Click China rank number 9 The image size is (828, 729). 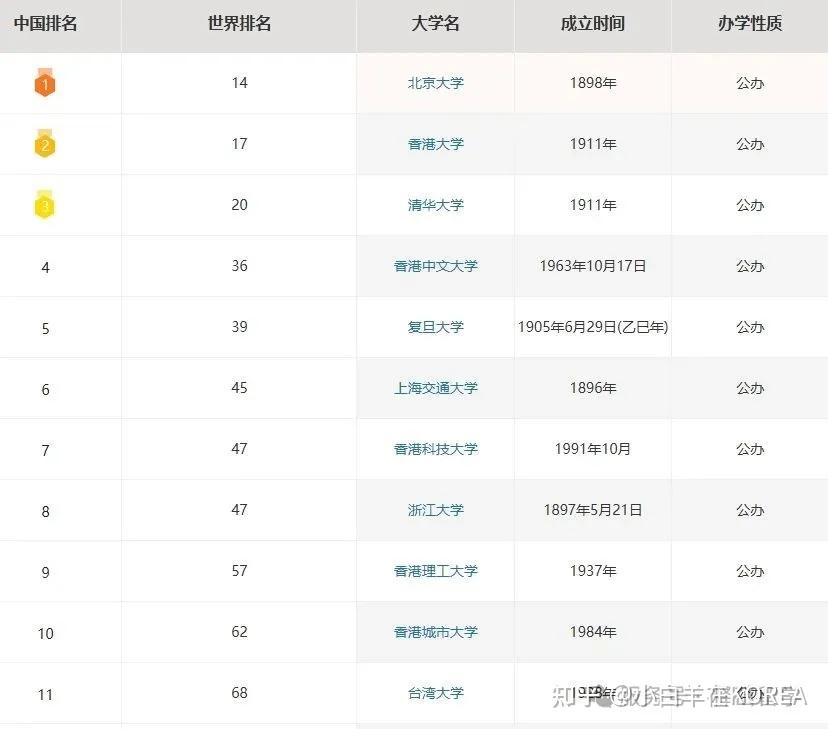[45, 573]
